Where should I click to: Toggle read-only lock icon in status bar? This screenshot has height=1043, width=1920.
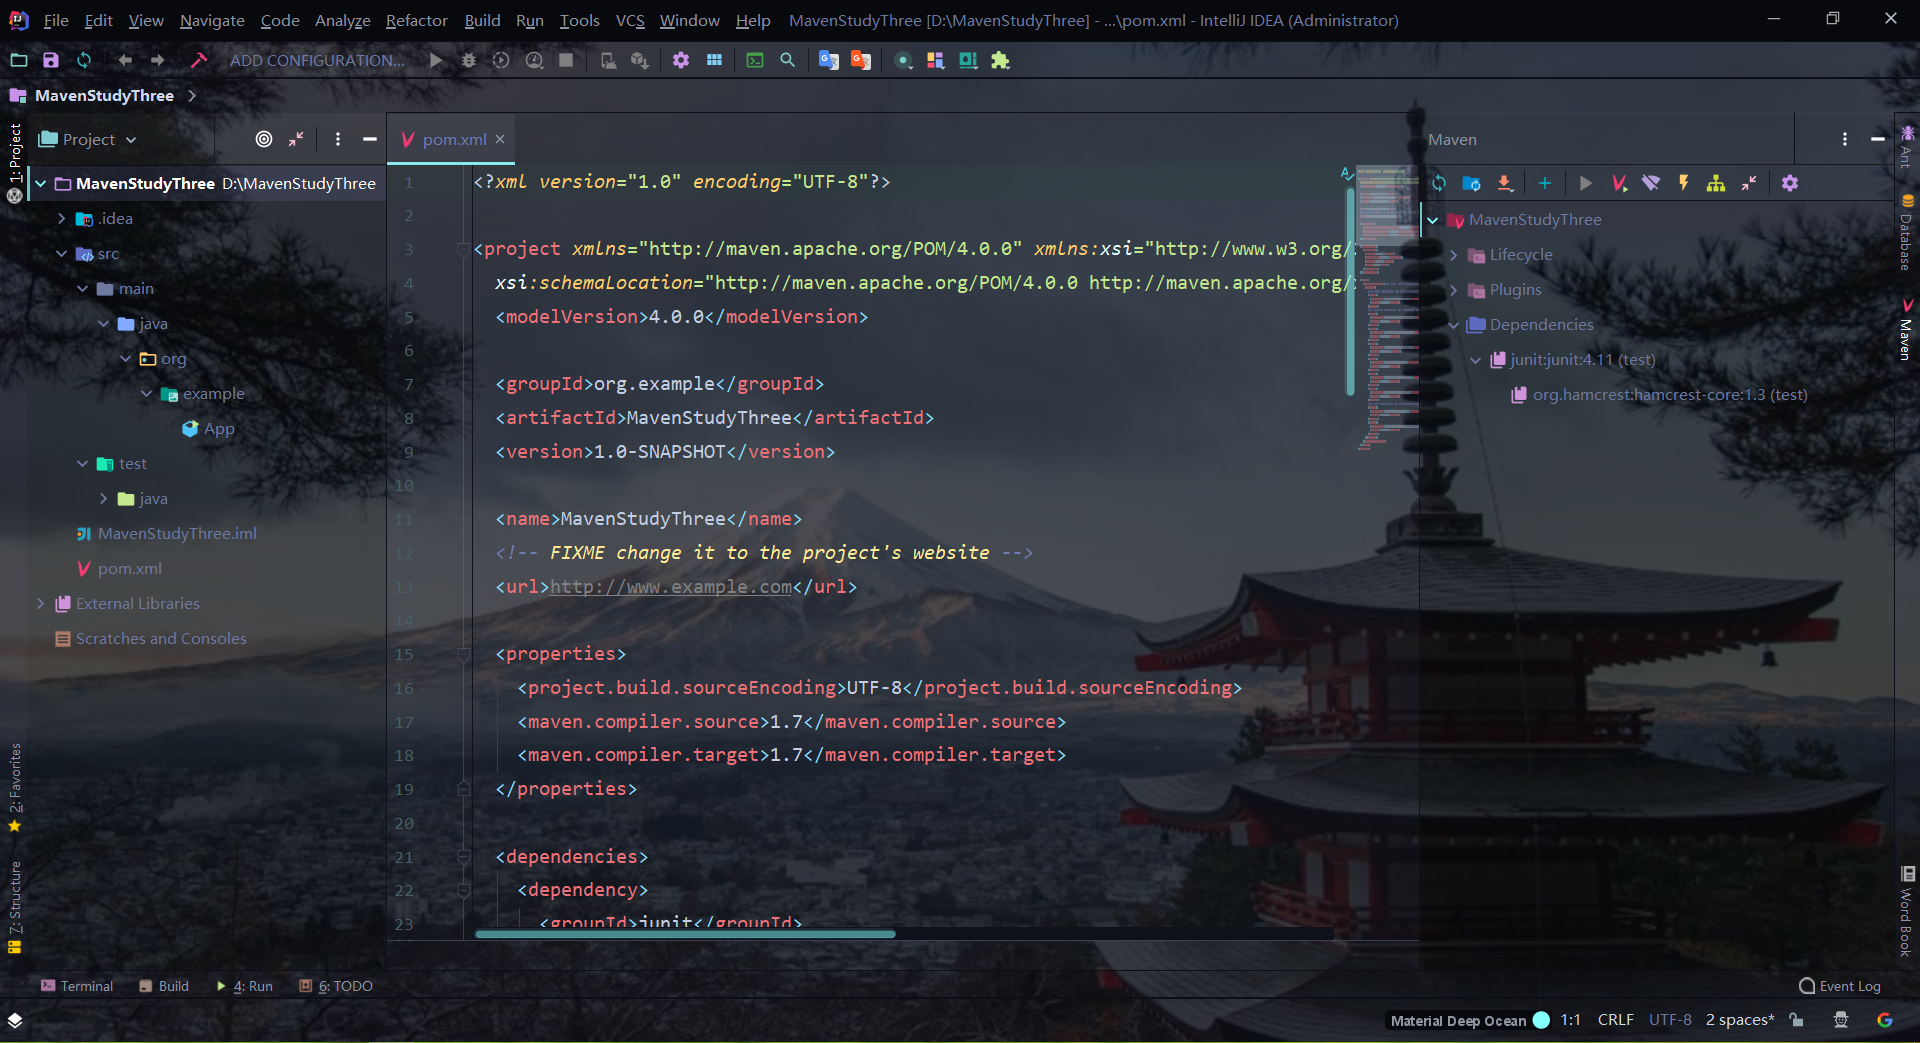point(1797,1020)
